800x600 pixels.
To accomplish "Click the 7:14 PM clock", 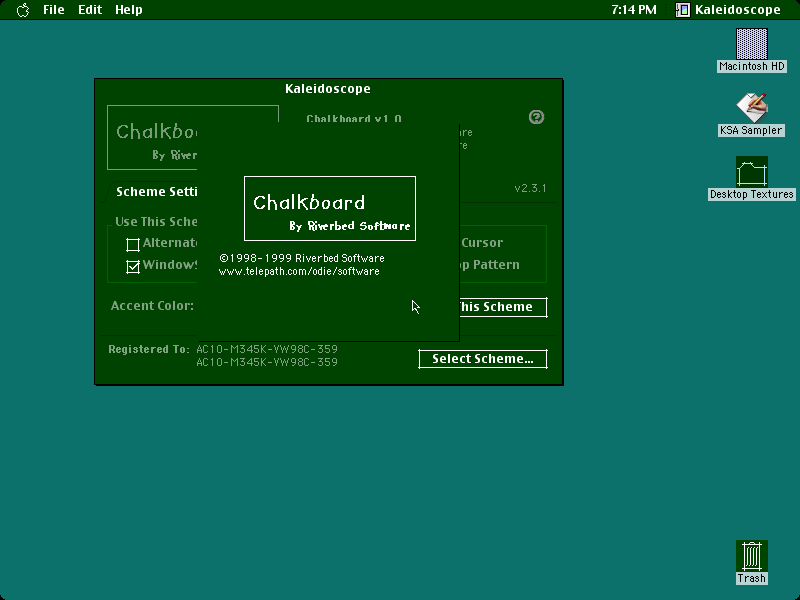I will 634,10.
